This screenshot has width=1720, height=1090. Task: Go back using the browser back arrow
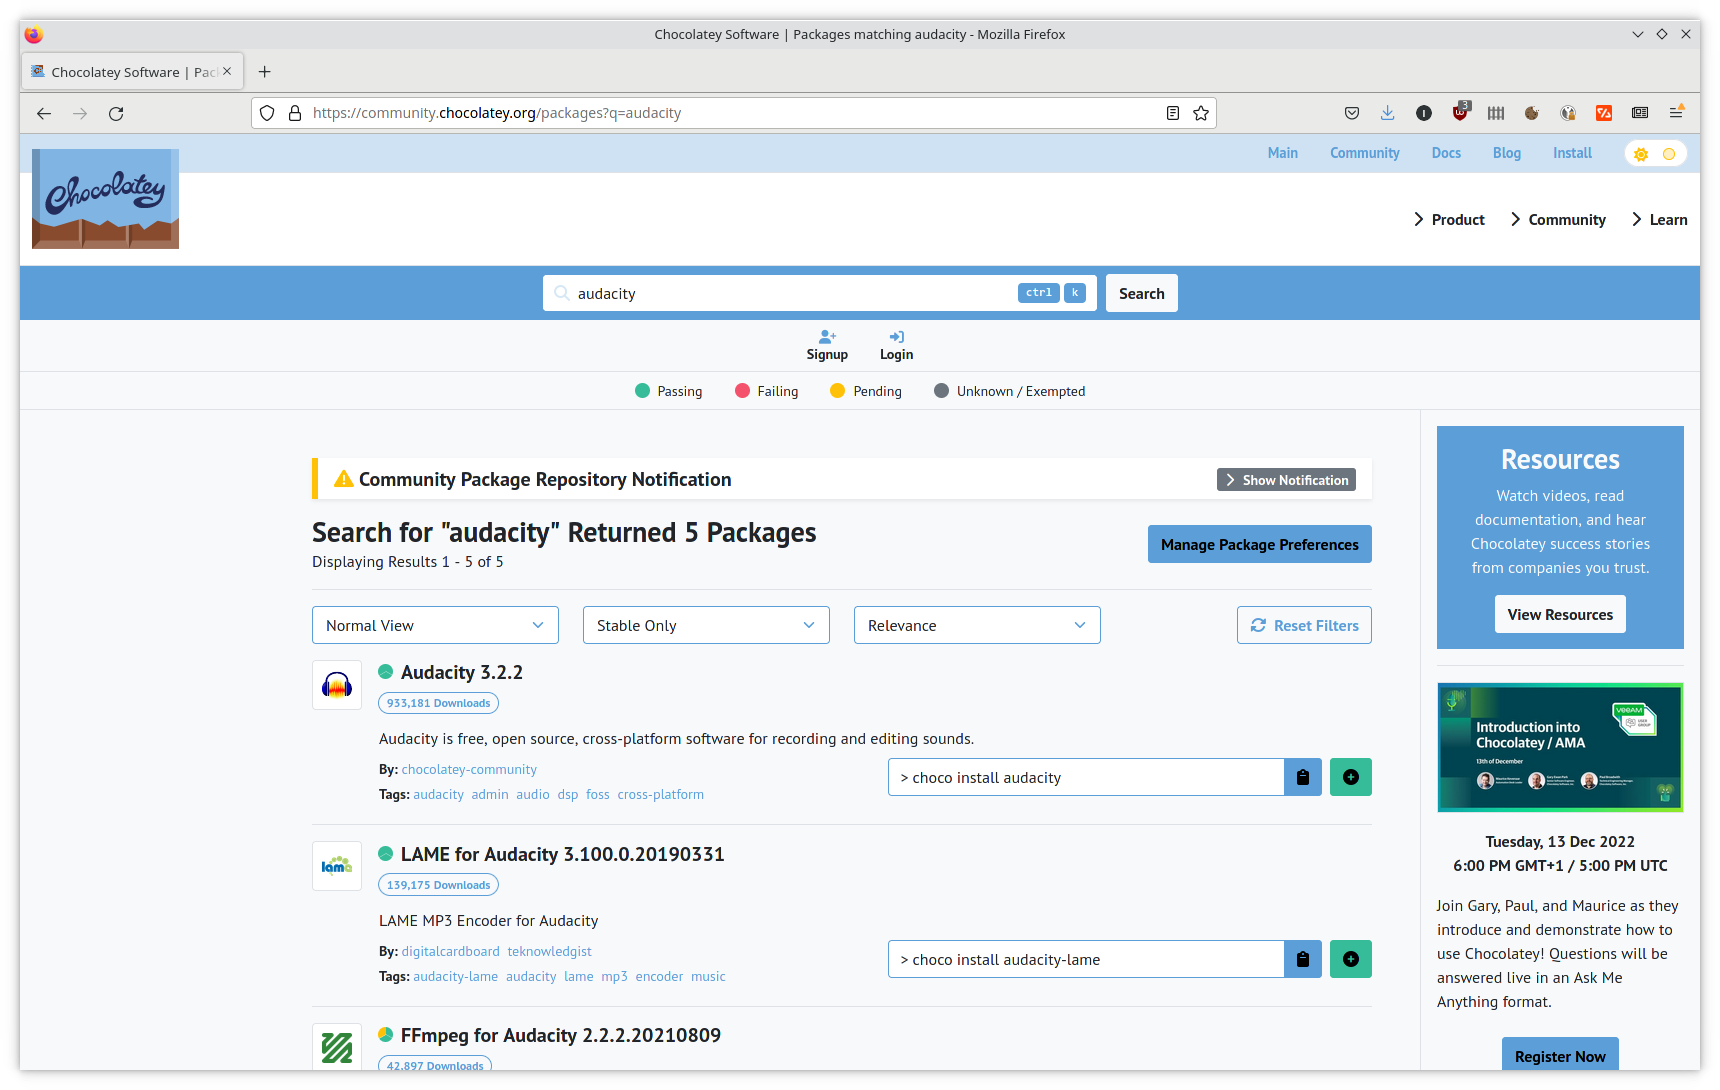click(x=44, y=113)
